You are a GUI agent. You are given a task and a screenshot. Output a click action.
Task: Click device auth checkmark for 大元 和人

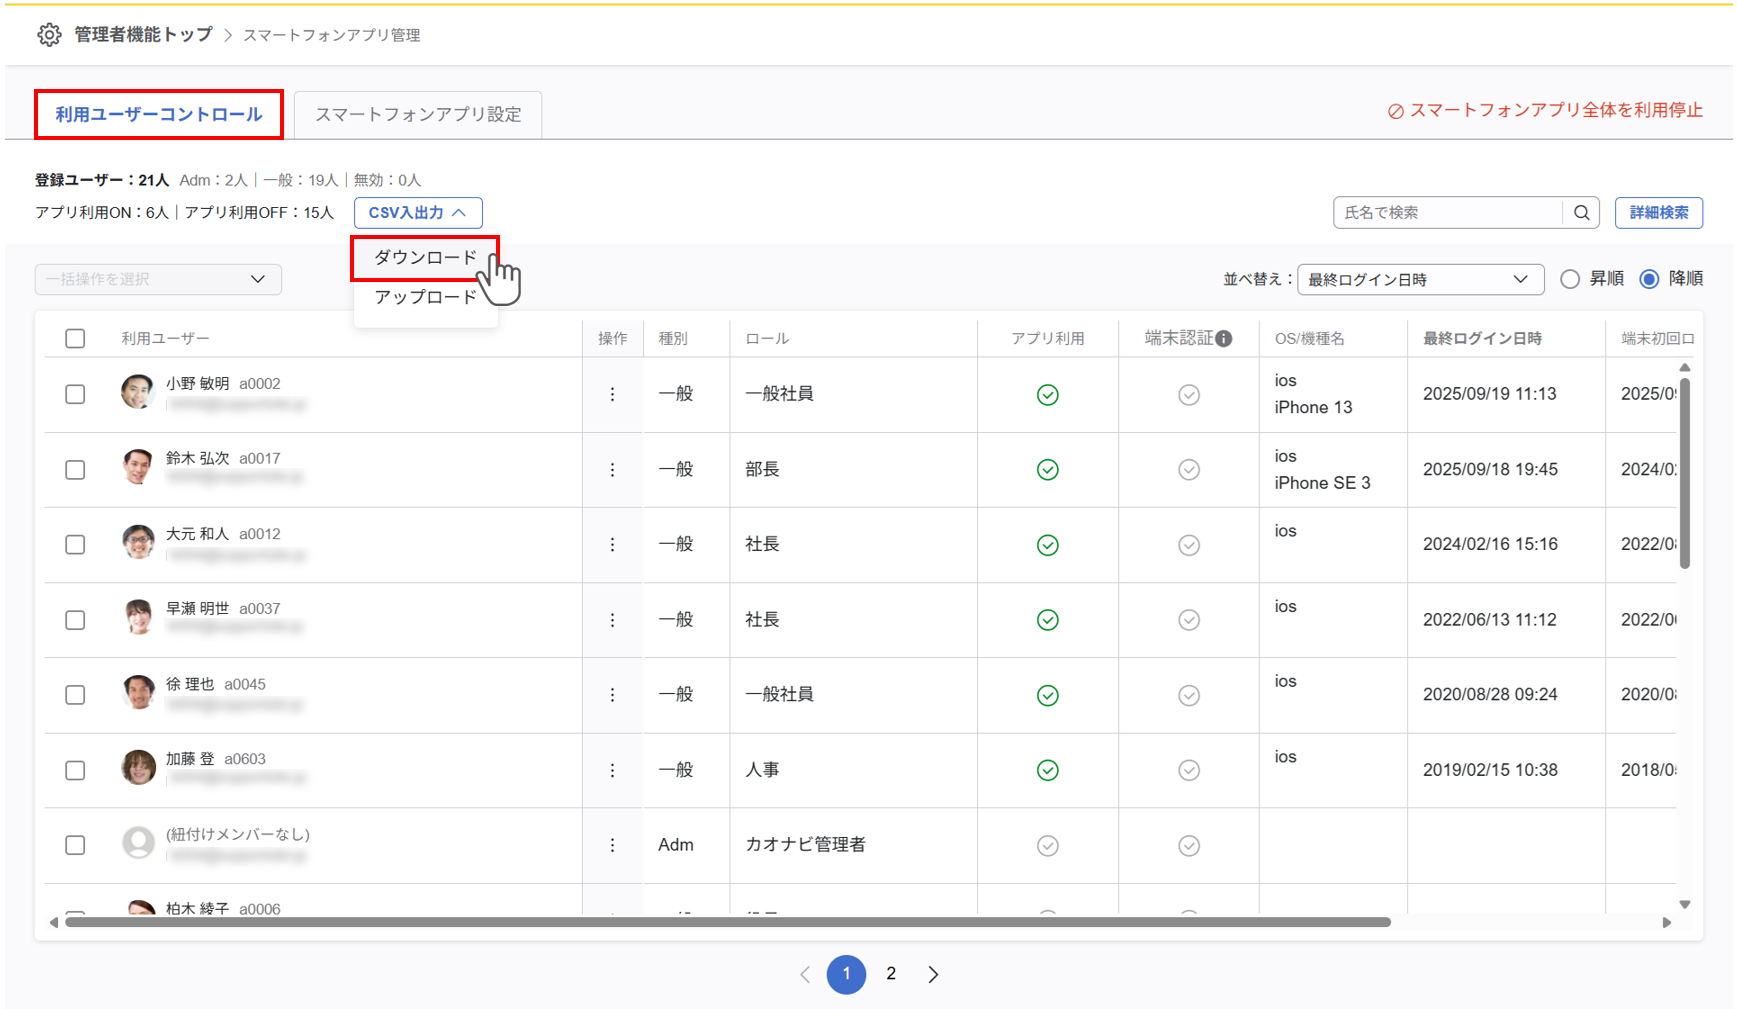pyautogui.click(x=1188, y=545)
